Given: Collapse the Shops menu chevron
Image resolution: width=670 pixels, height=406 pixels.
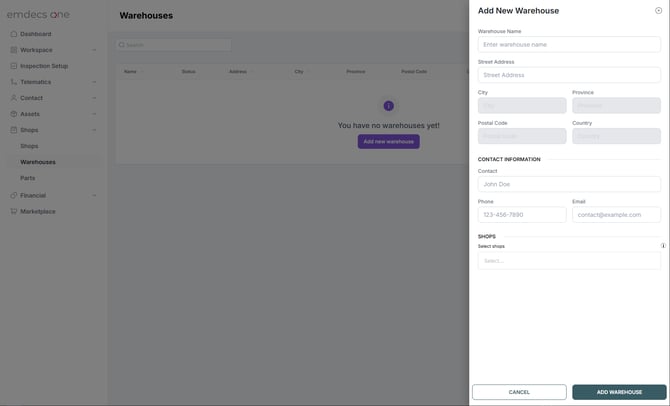Looking at the screenshot, I should pyautogui.click(x=94, y=130).
